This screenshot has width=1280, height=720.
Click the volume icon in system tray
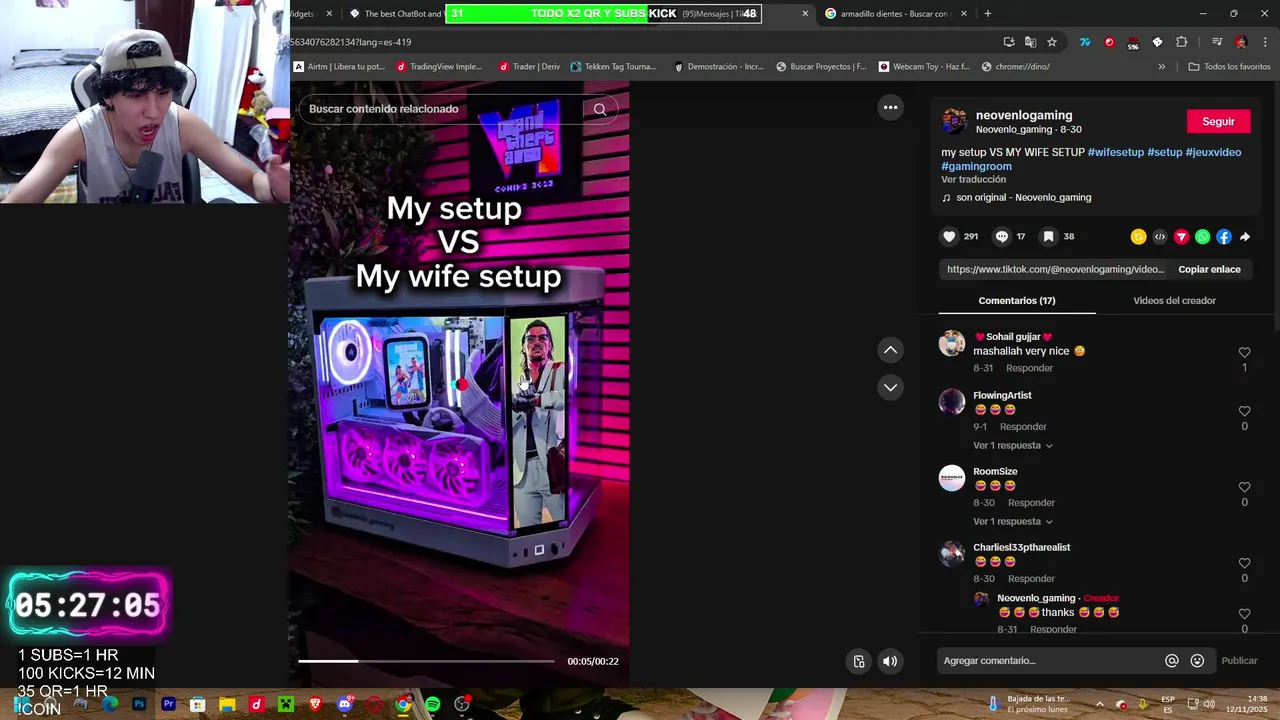(1209, 704)
